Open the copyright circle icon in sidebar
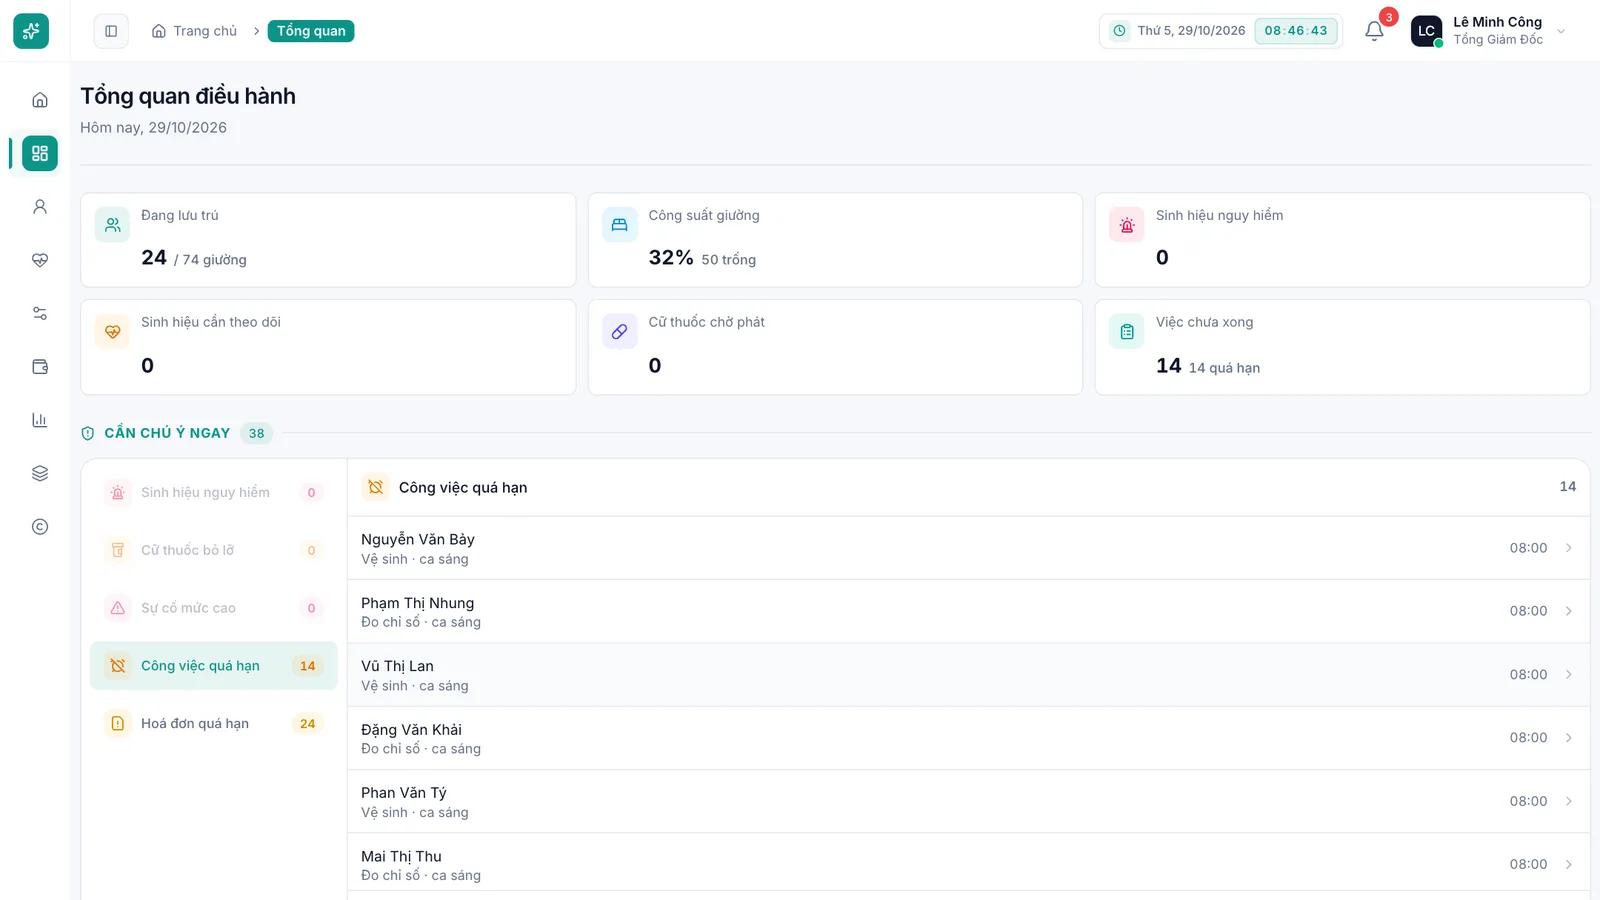Screen dimensions: 1600x900 [40, 527]
